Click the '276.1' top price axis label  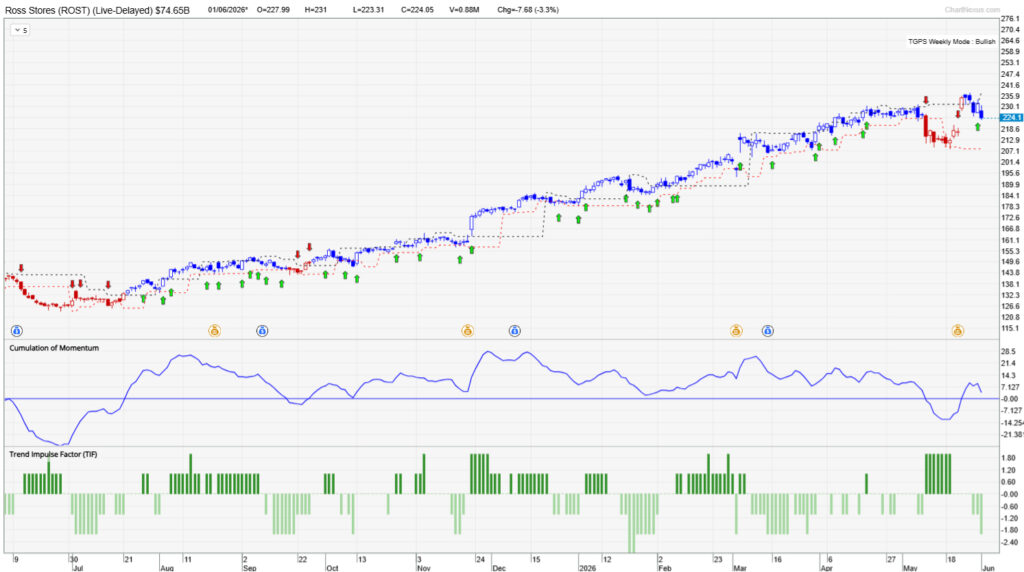click(1010, 19)
